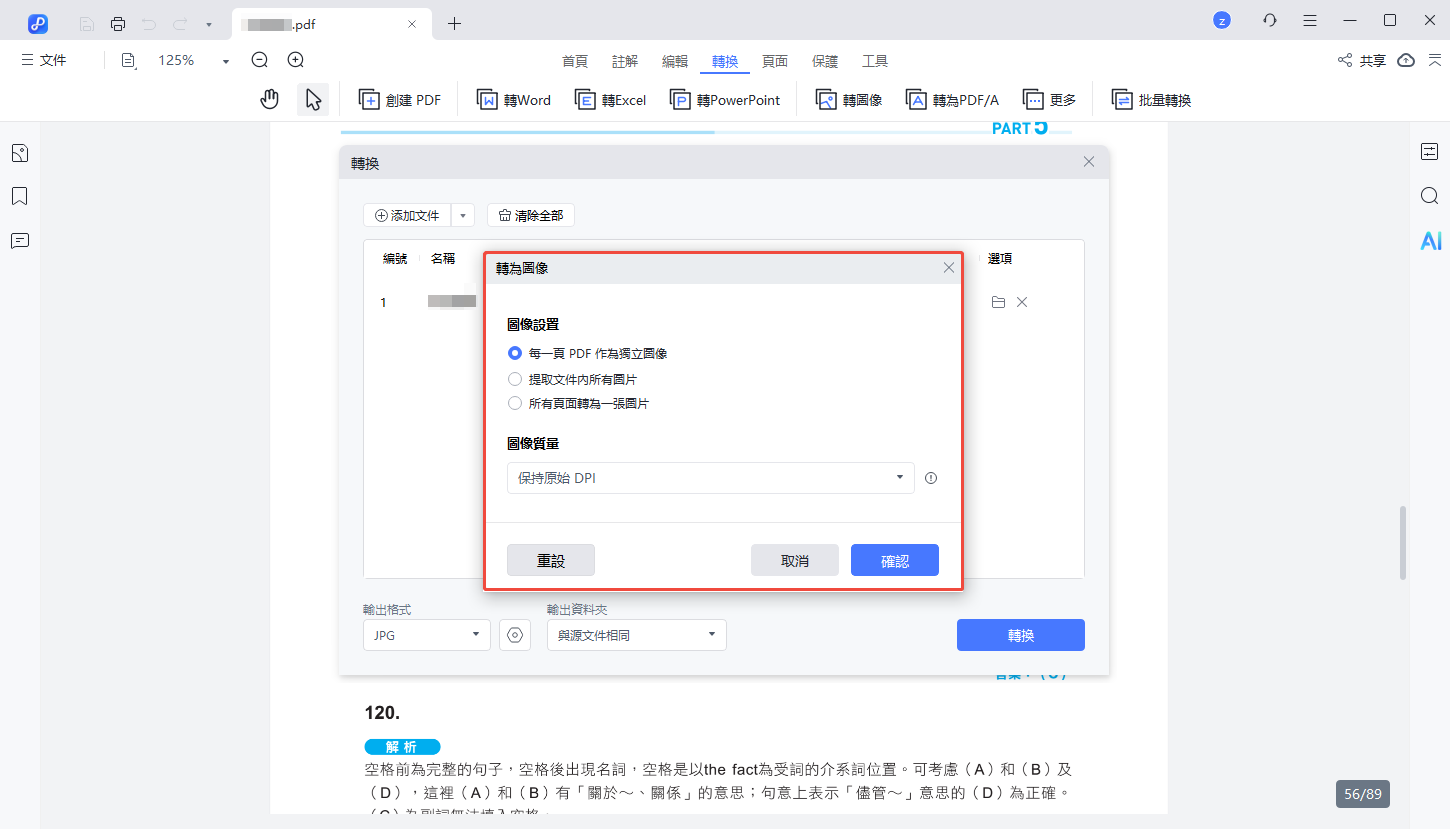The height and width of the screenshot is (829, 1450).
Task: Click the blue 轉換 button
Action: pos(1021,635)
